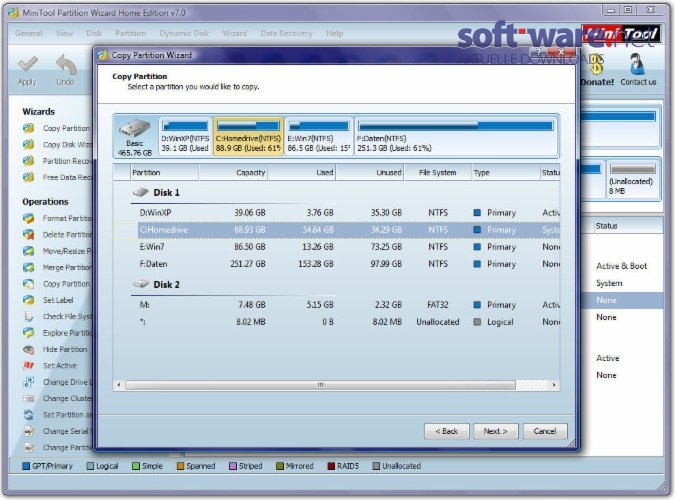Viewport: 675px width, 500px height.
Task: Sort by the Unused column header
Action: tap(369, 173)
